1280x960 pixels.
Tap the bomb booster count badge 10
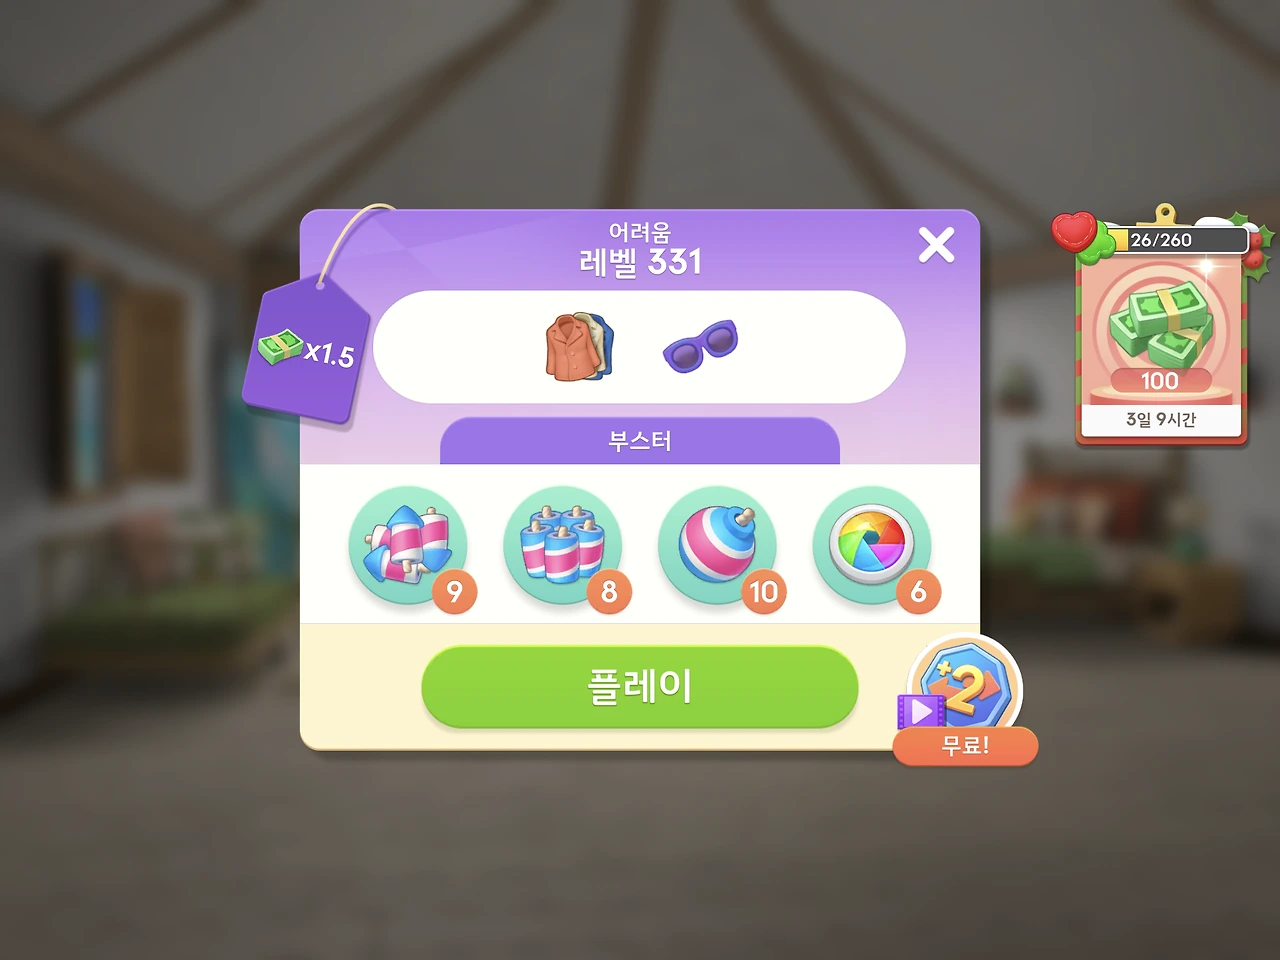pyautogui.click(x=764, y=592)
